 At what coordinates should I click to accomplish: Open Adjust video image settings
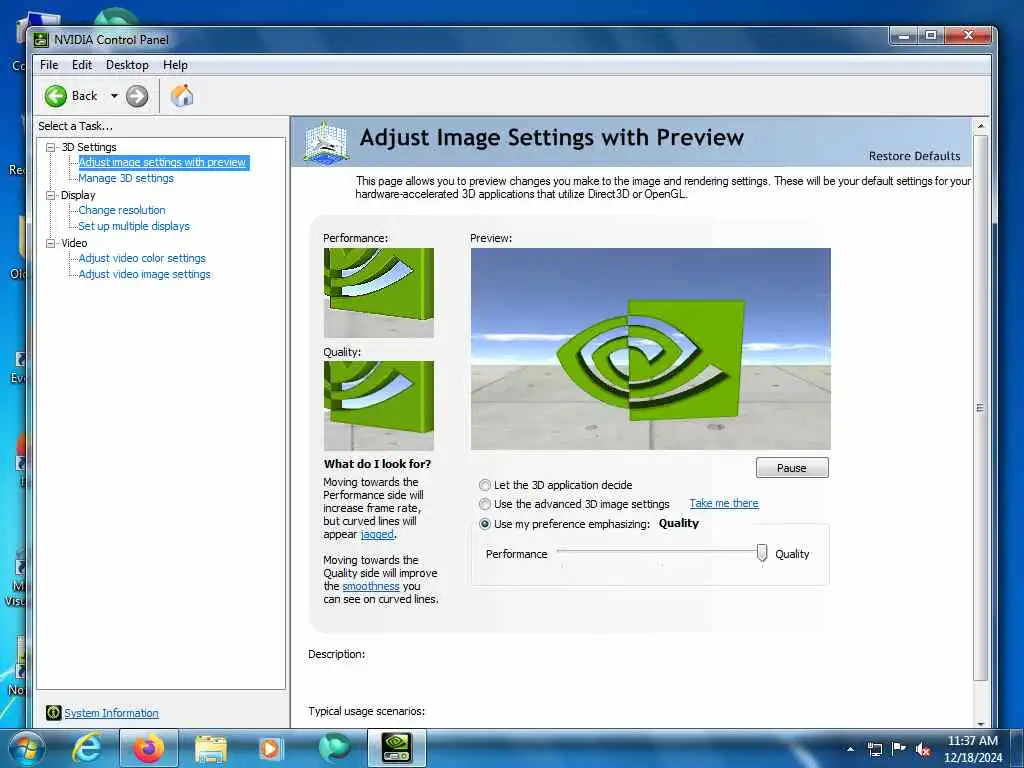click(144, 274)
